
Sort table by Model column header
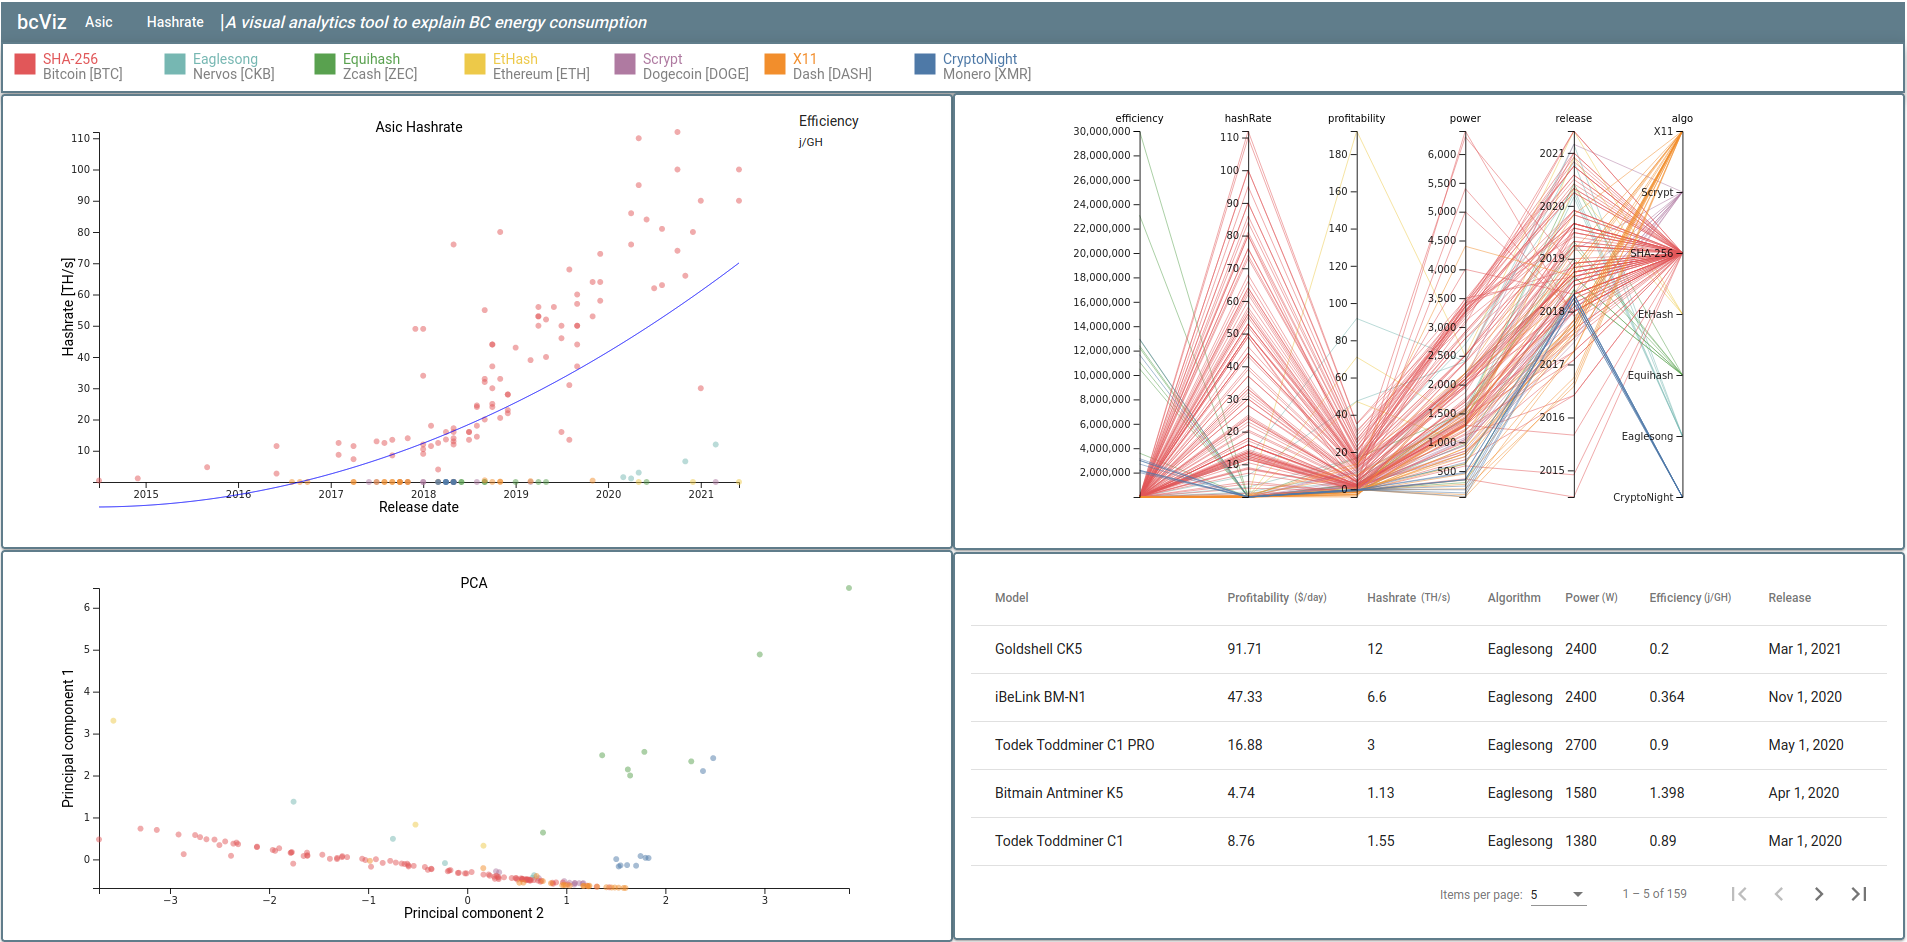click(x=1011, y=598)
